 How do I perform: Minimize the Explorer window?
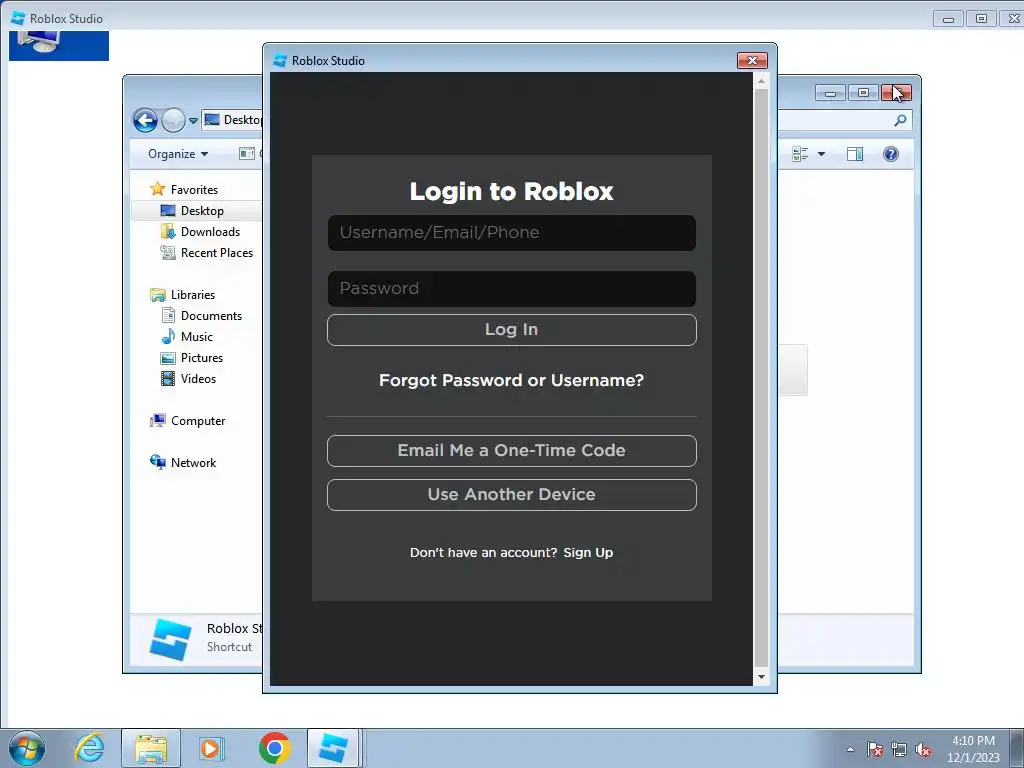[830, 93]
